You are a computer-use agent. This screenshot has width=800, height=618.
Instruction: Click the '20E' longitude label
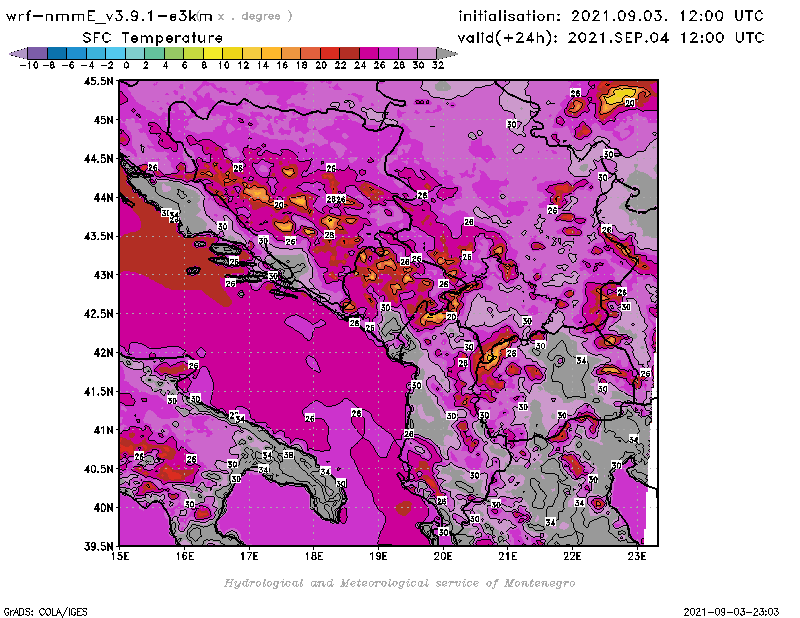coord(443,556)
